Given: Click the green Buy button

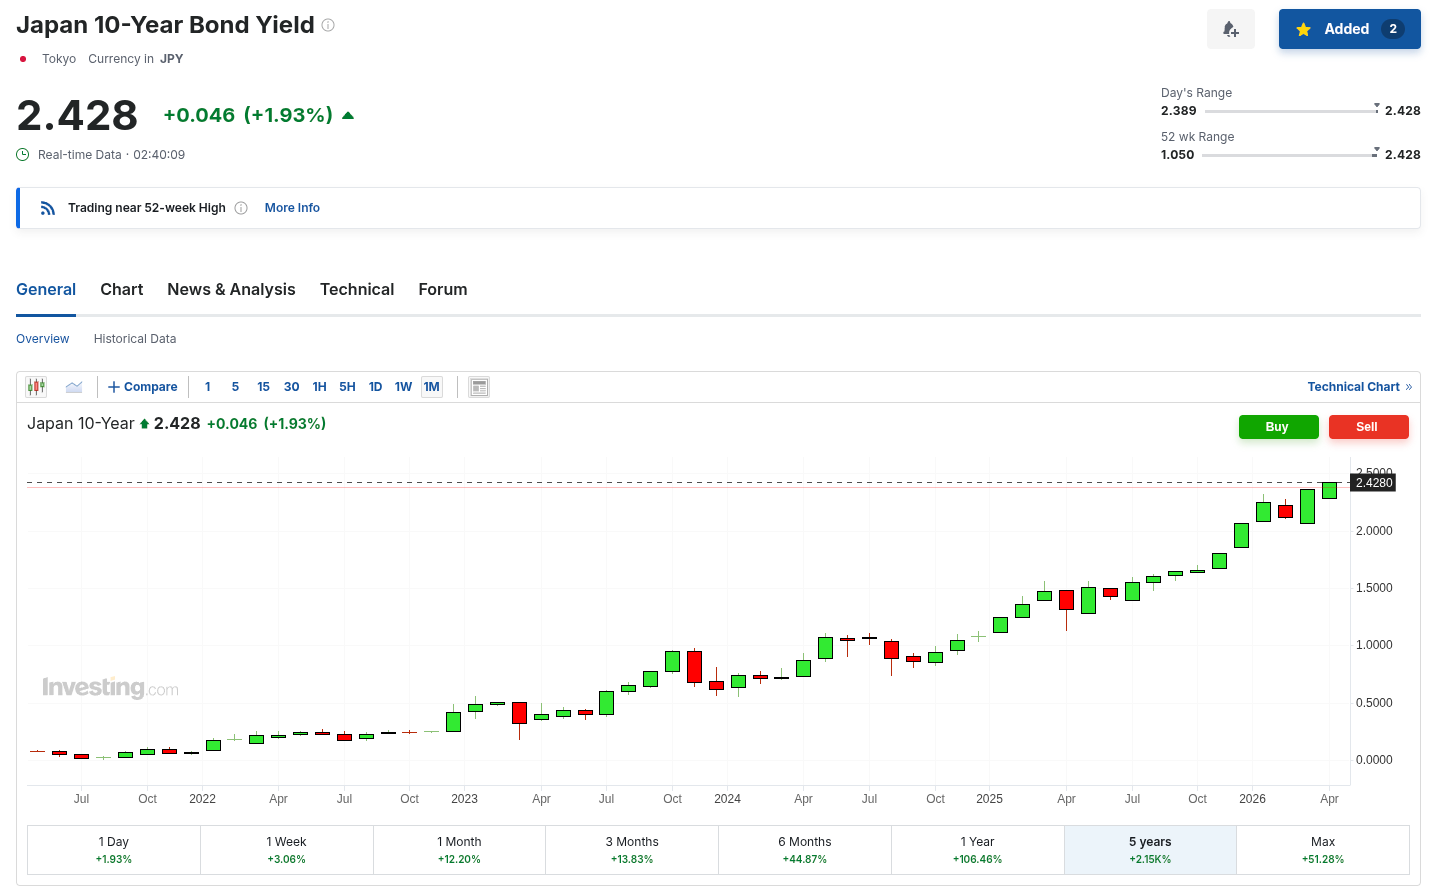Looking at the screenshot, I should coord(1277,427).
